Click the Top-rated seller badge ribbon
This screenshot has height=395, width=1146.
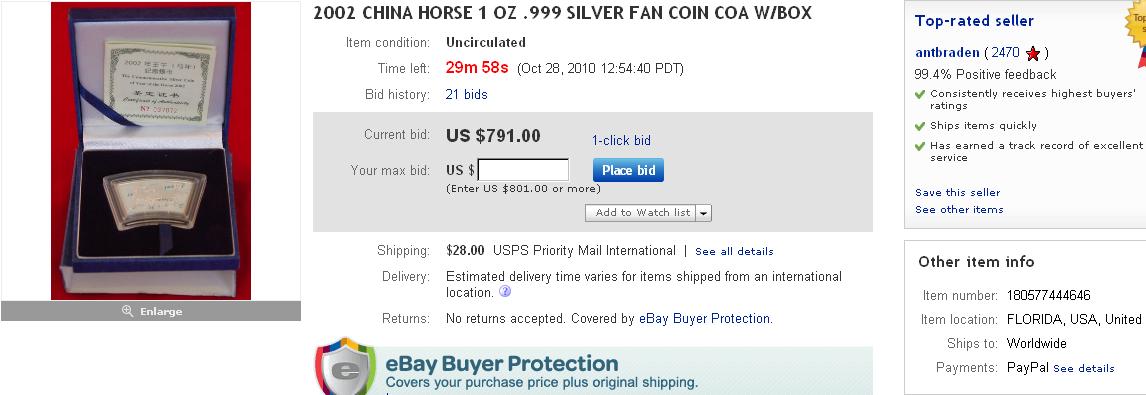tap(1135, 29)
